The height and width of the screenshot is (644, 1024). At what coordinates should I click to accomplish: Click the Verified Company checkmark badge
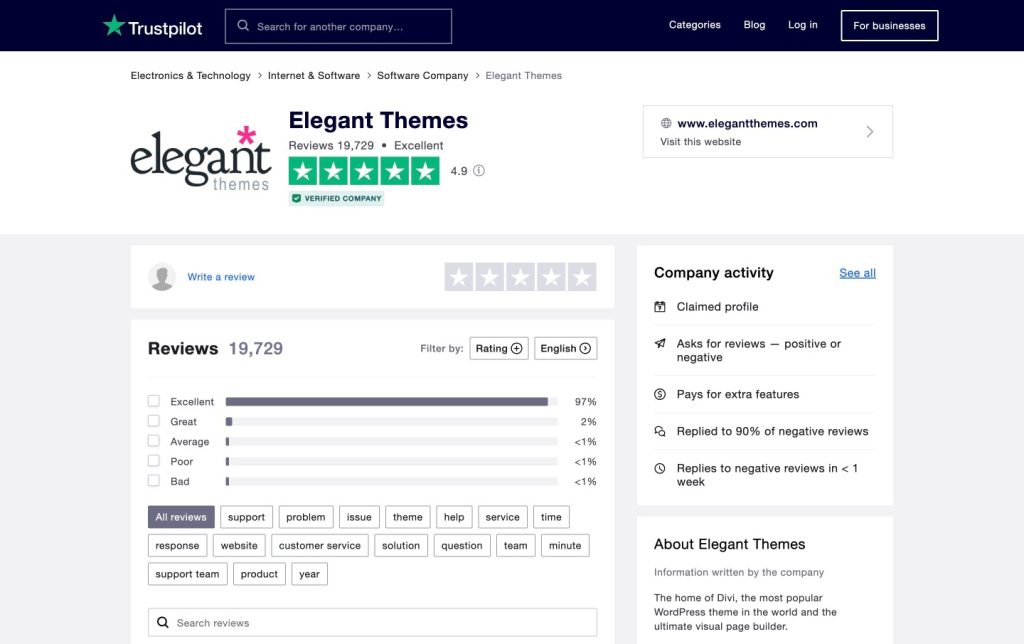(x=296, y=198)
